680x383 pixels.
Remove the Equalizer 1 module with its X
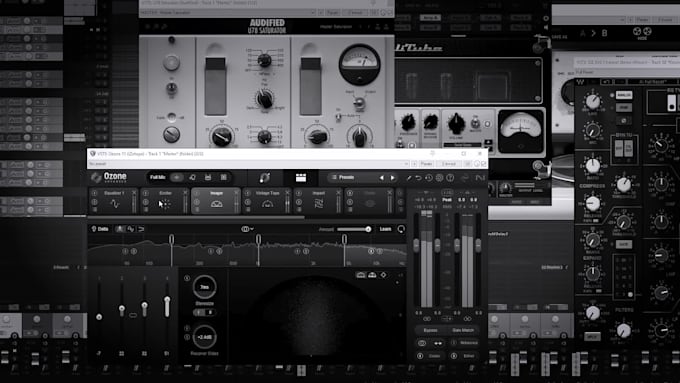[x=134, y=193]
